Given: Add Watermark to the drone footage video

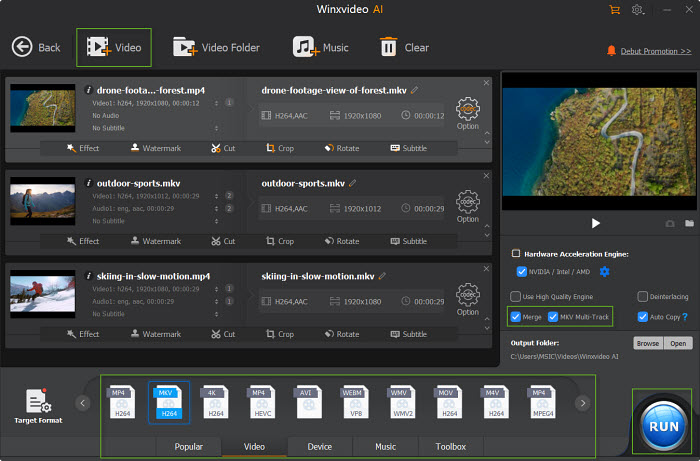Looking at the screenshot, I should (156, 148).
